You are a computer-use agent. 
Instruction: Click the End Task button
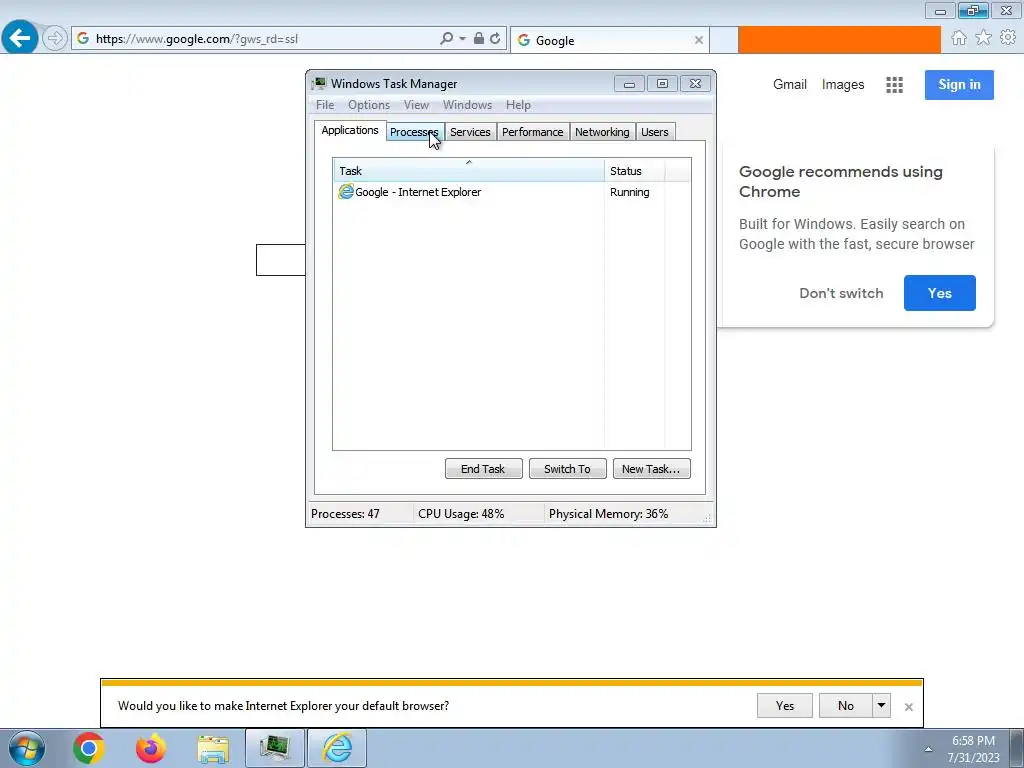[x=483, y=469]
